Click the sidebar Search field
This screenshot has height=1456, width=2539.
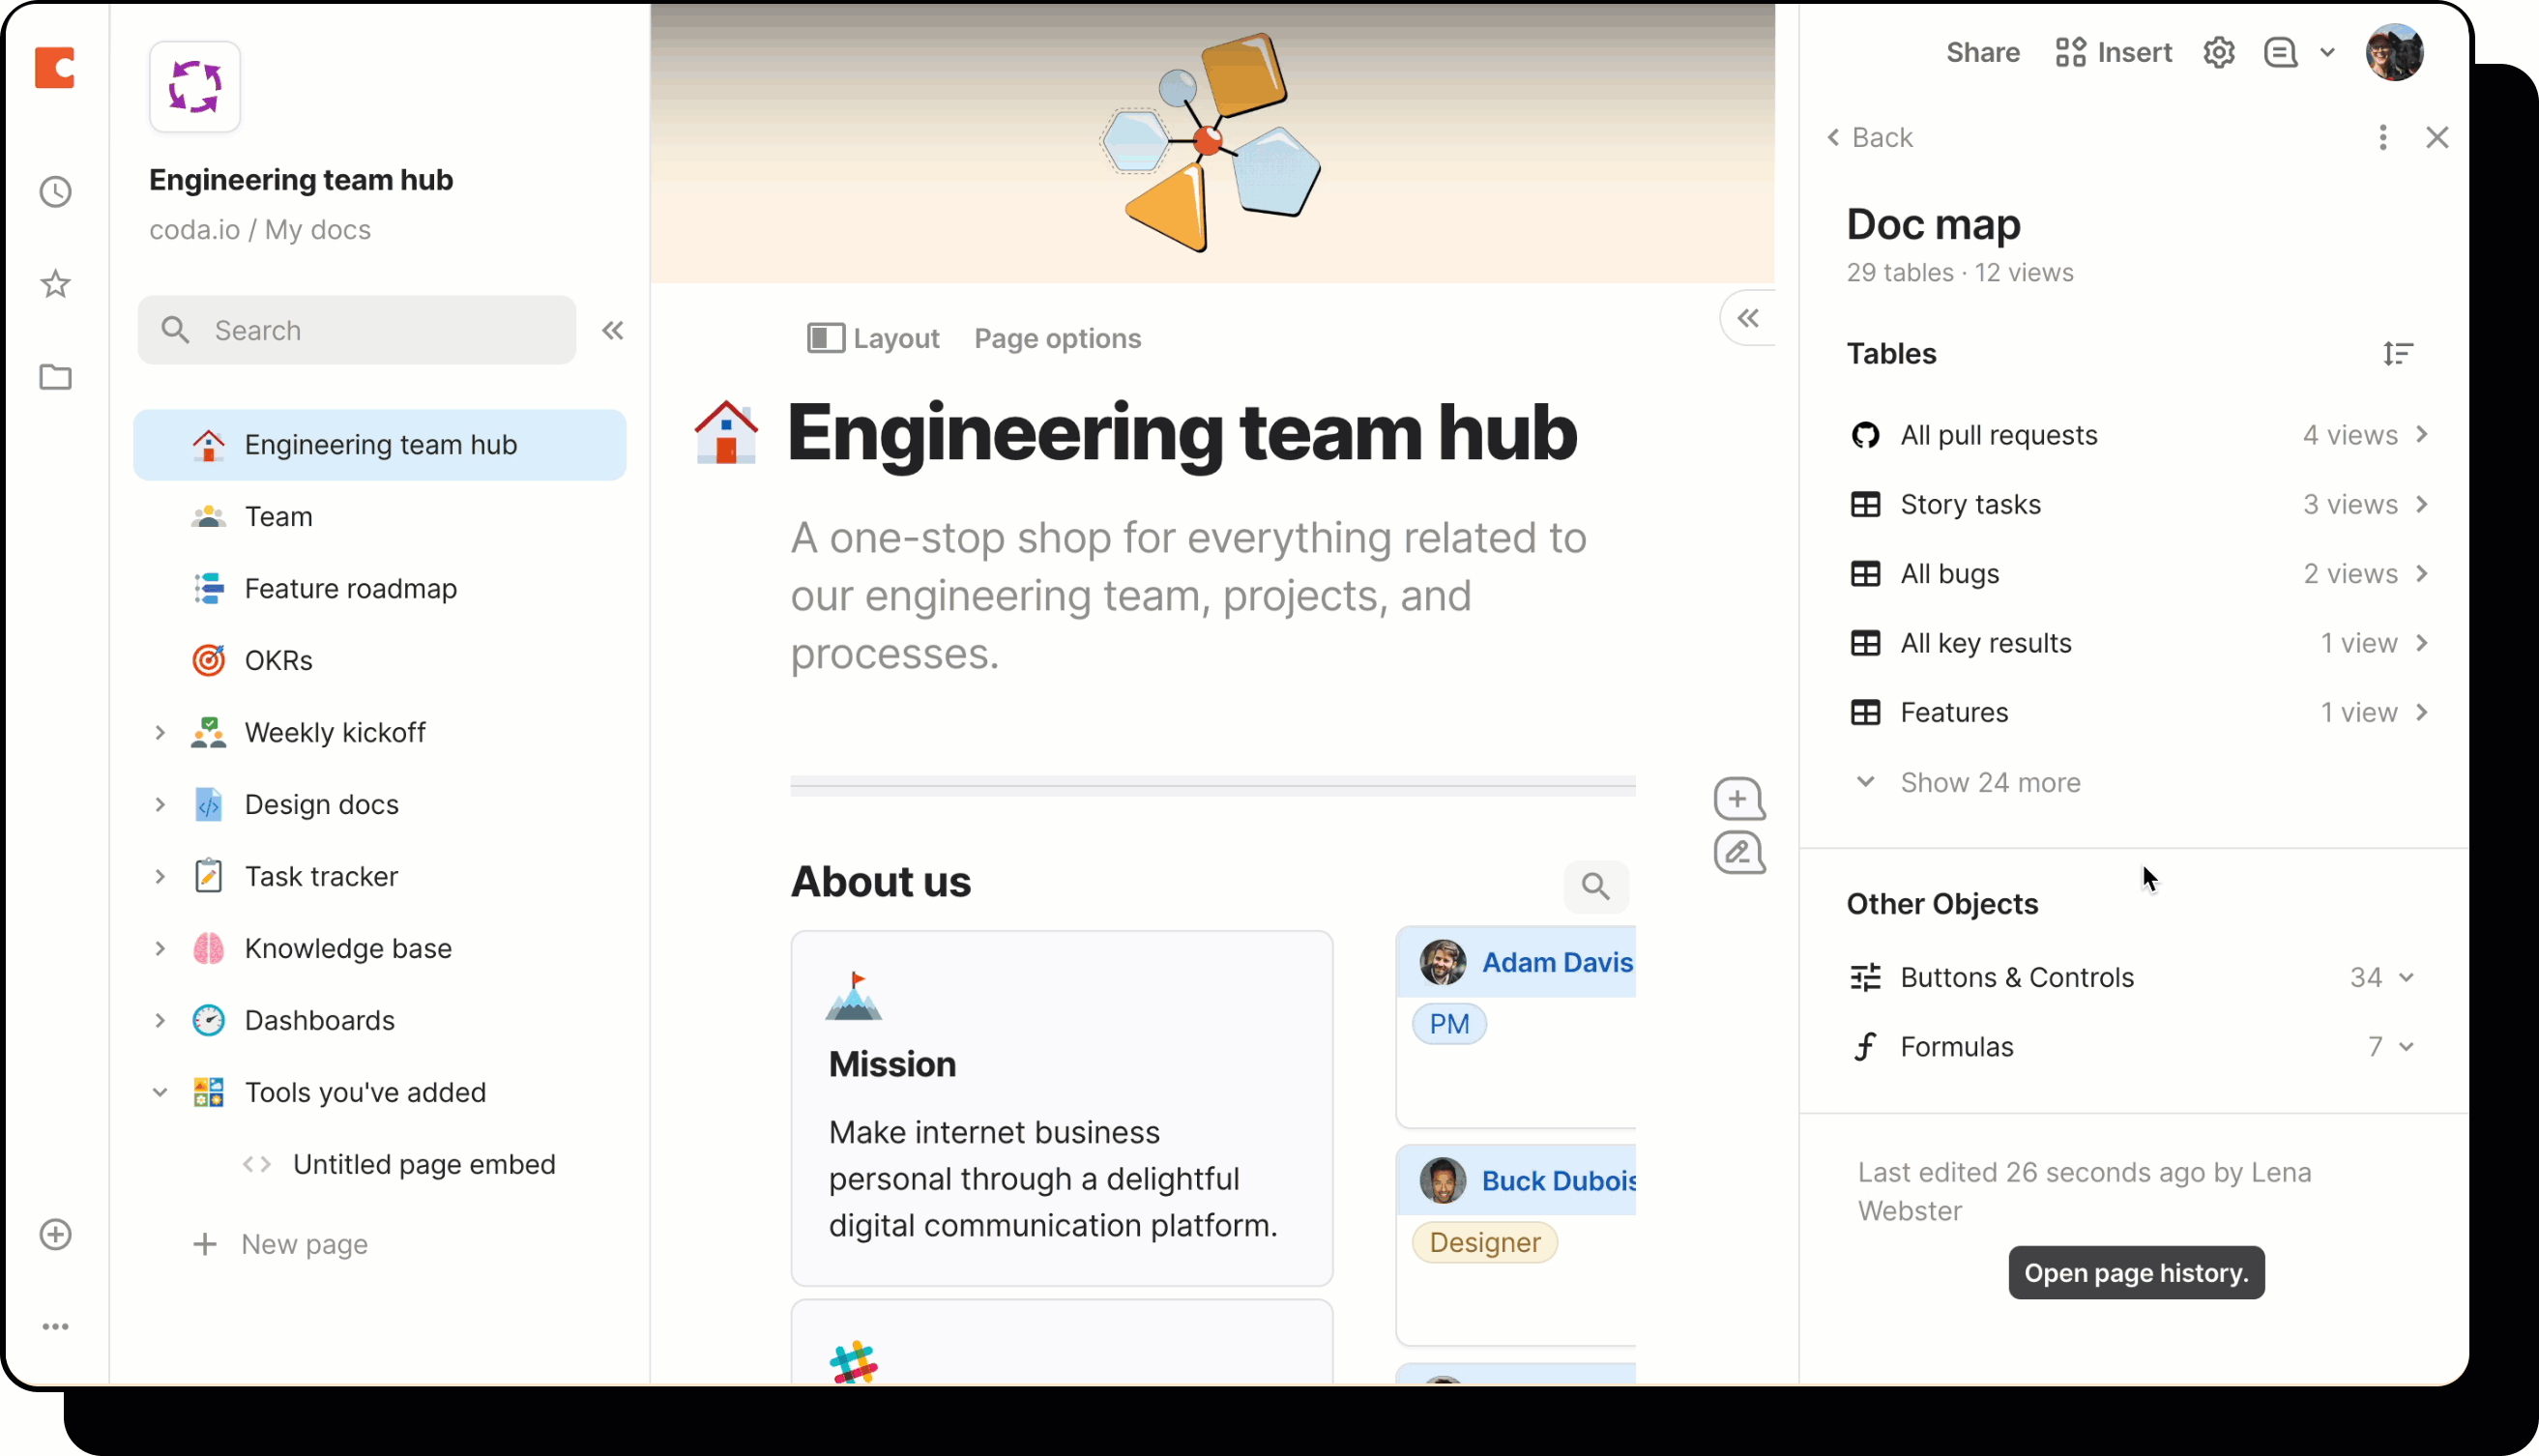point(357,330)
